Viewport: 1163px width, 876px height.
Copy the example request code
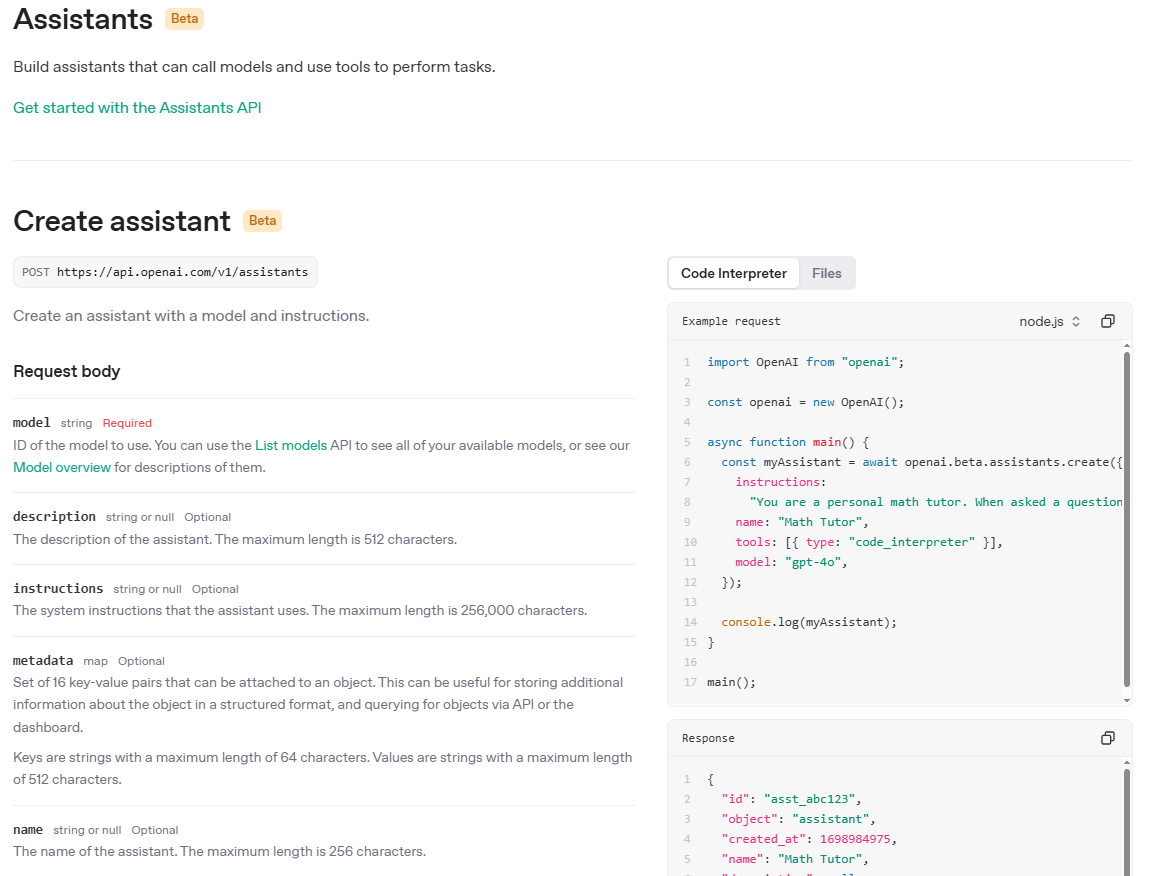[x=1107, y=321]
